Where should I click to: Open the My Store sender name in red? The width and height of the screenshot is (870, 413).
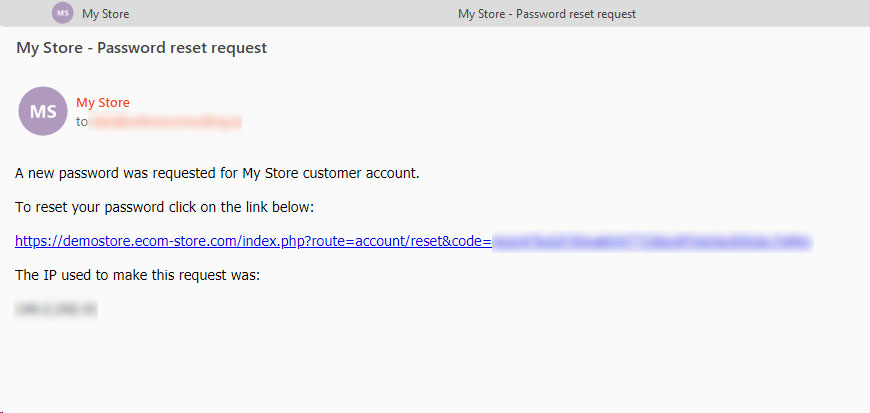pyautogui.click(x=103, y=103)
